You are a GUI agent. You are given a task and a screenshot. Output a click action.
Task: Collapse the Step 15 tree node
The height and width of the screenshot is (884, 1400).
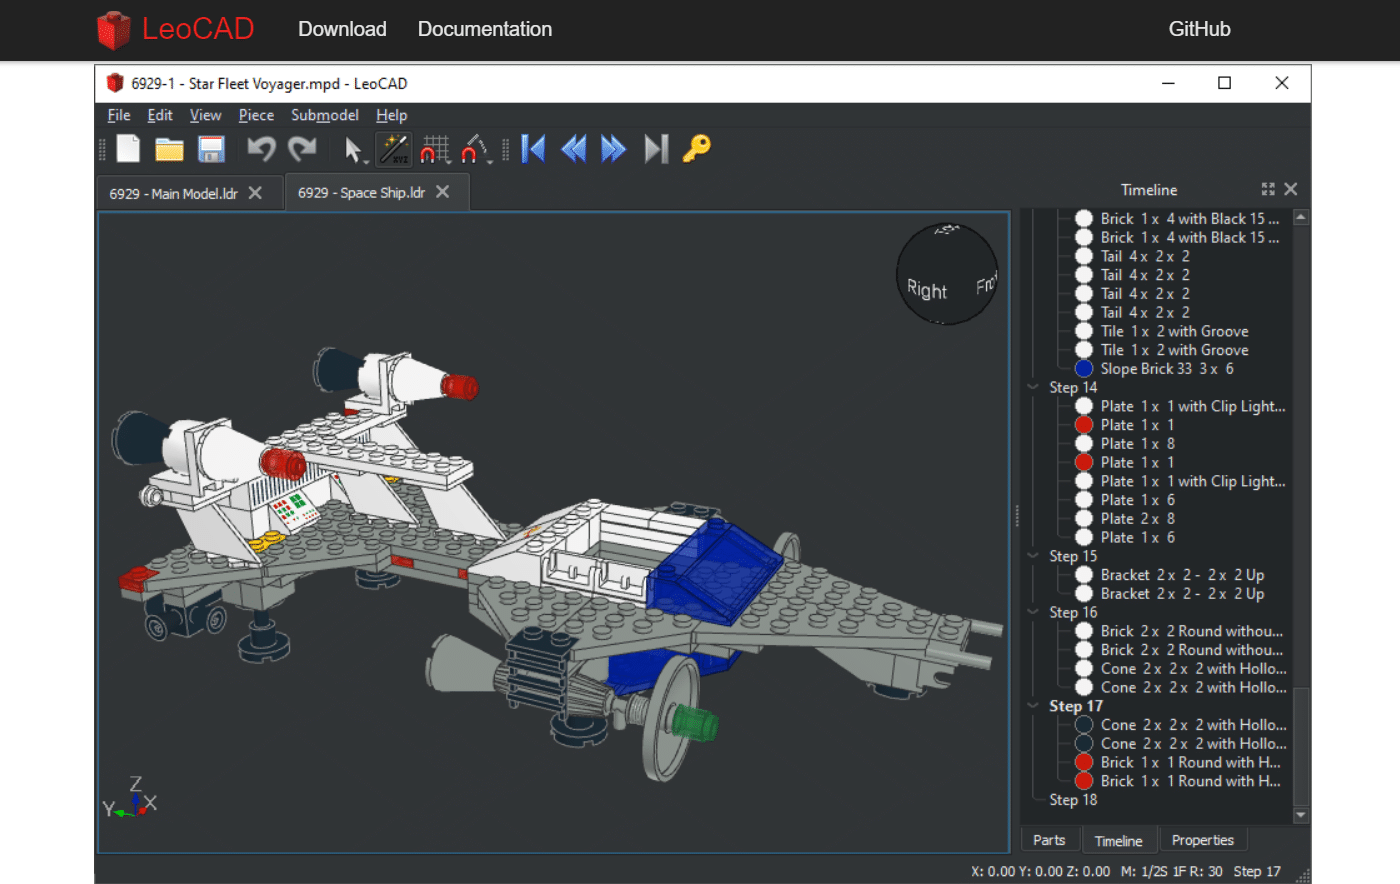click(1033, 556)
